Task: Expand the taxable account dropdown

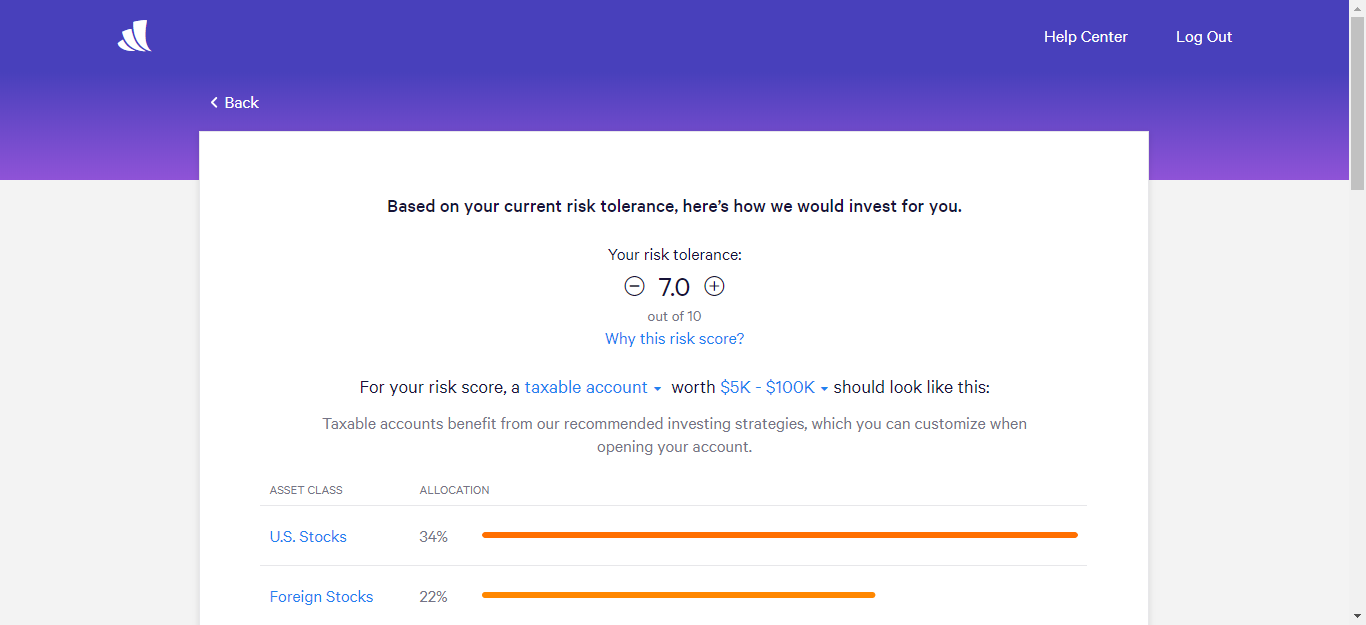Action: (593, 388)
